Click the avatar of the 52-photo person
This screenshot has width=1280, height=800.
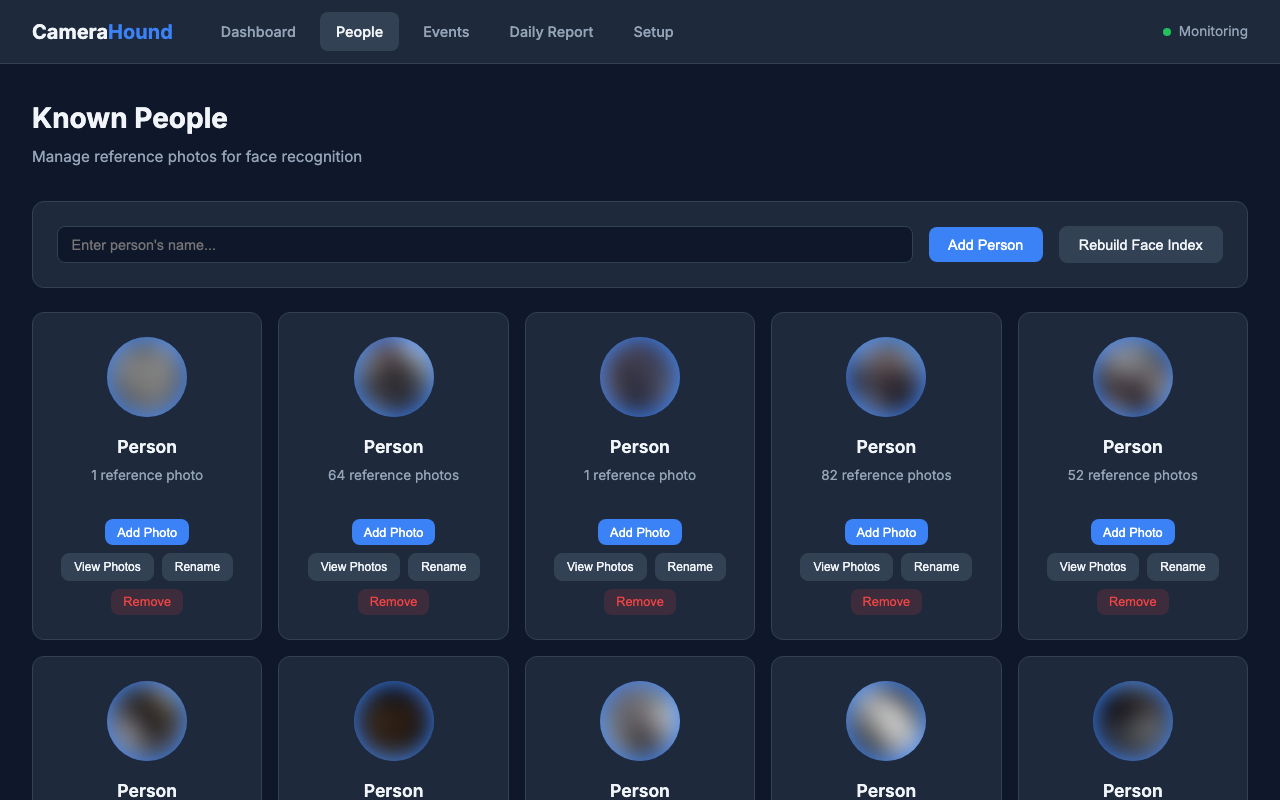click(x=1132, y=377)
